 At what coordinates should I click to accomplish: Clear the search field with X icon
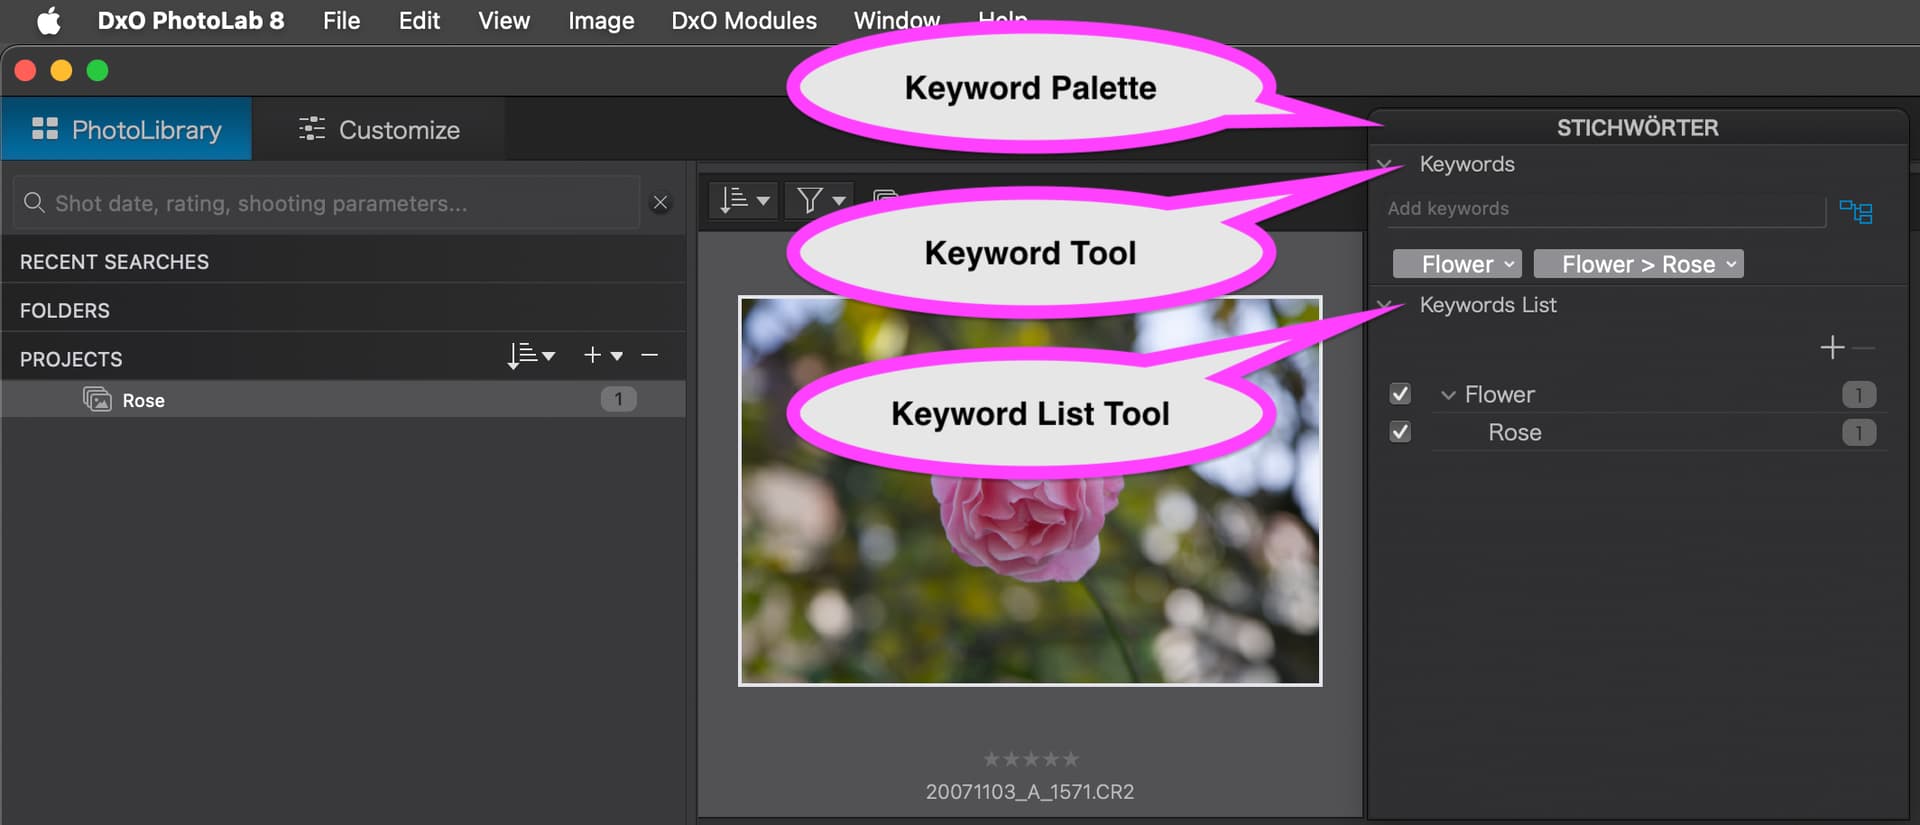(x=660, y=203)
